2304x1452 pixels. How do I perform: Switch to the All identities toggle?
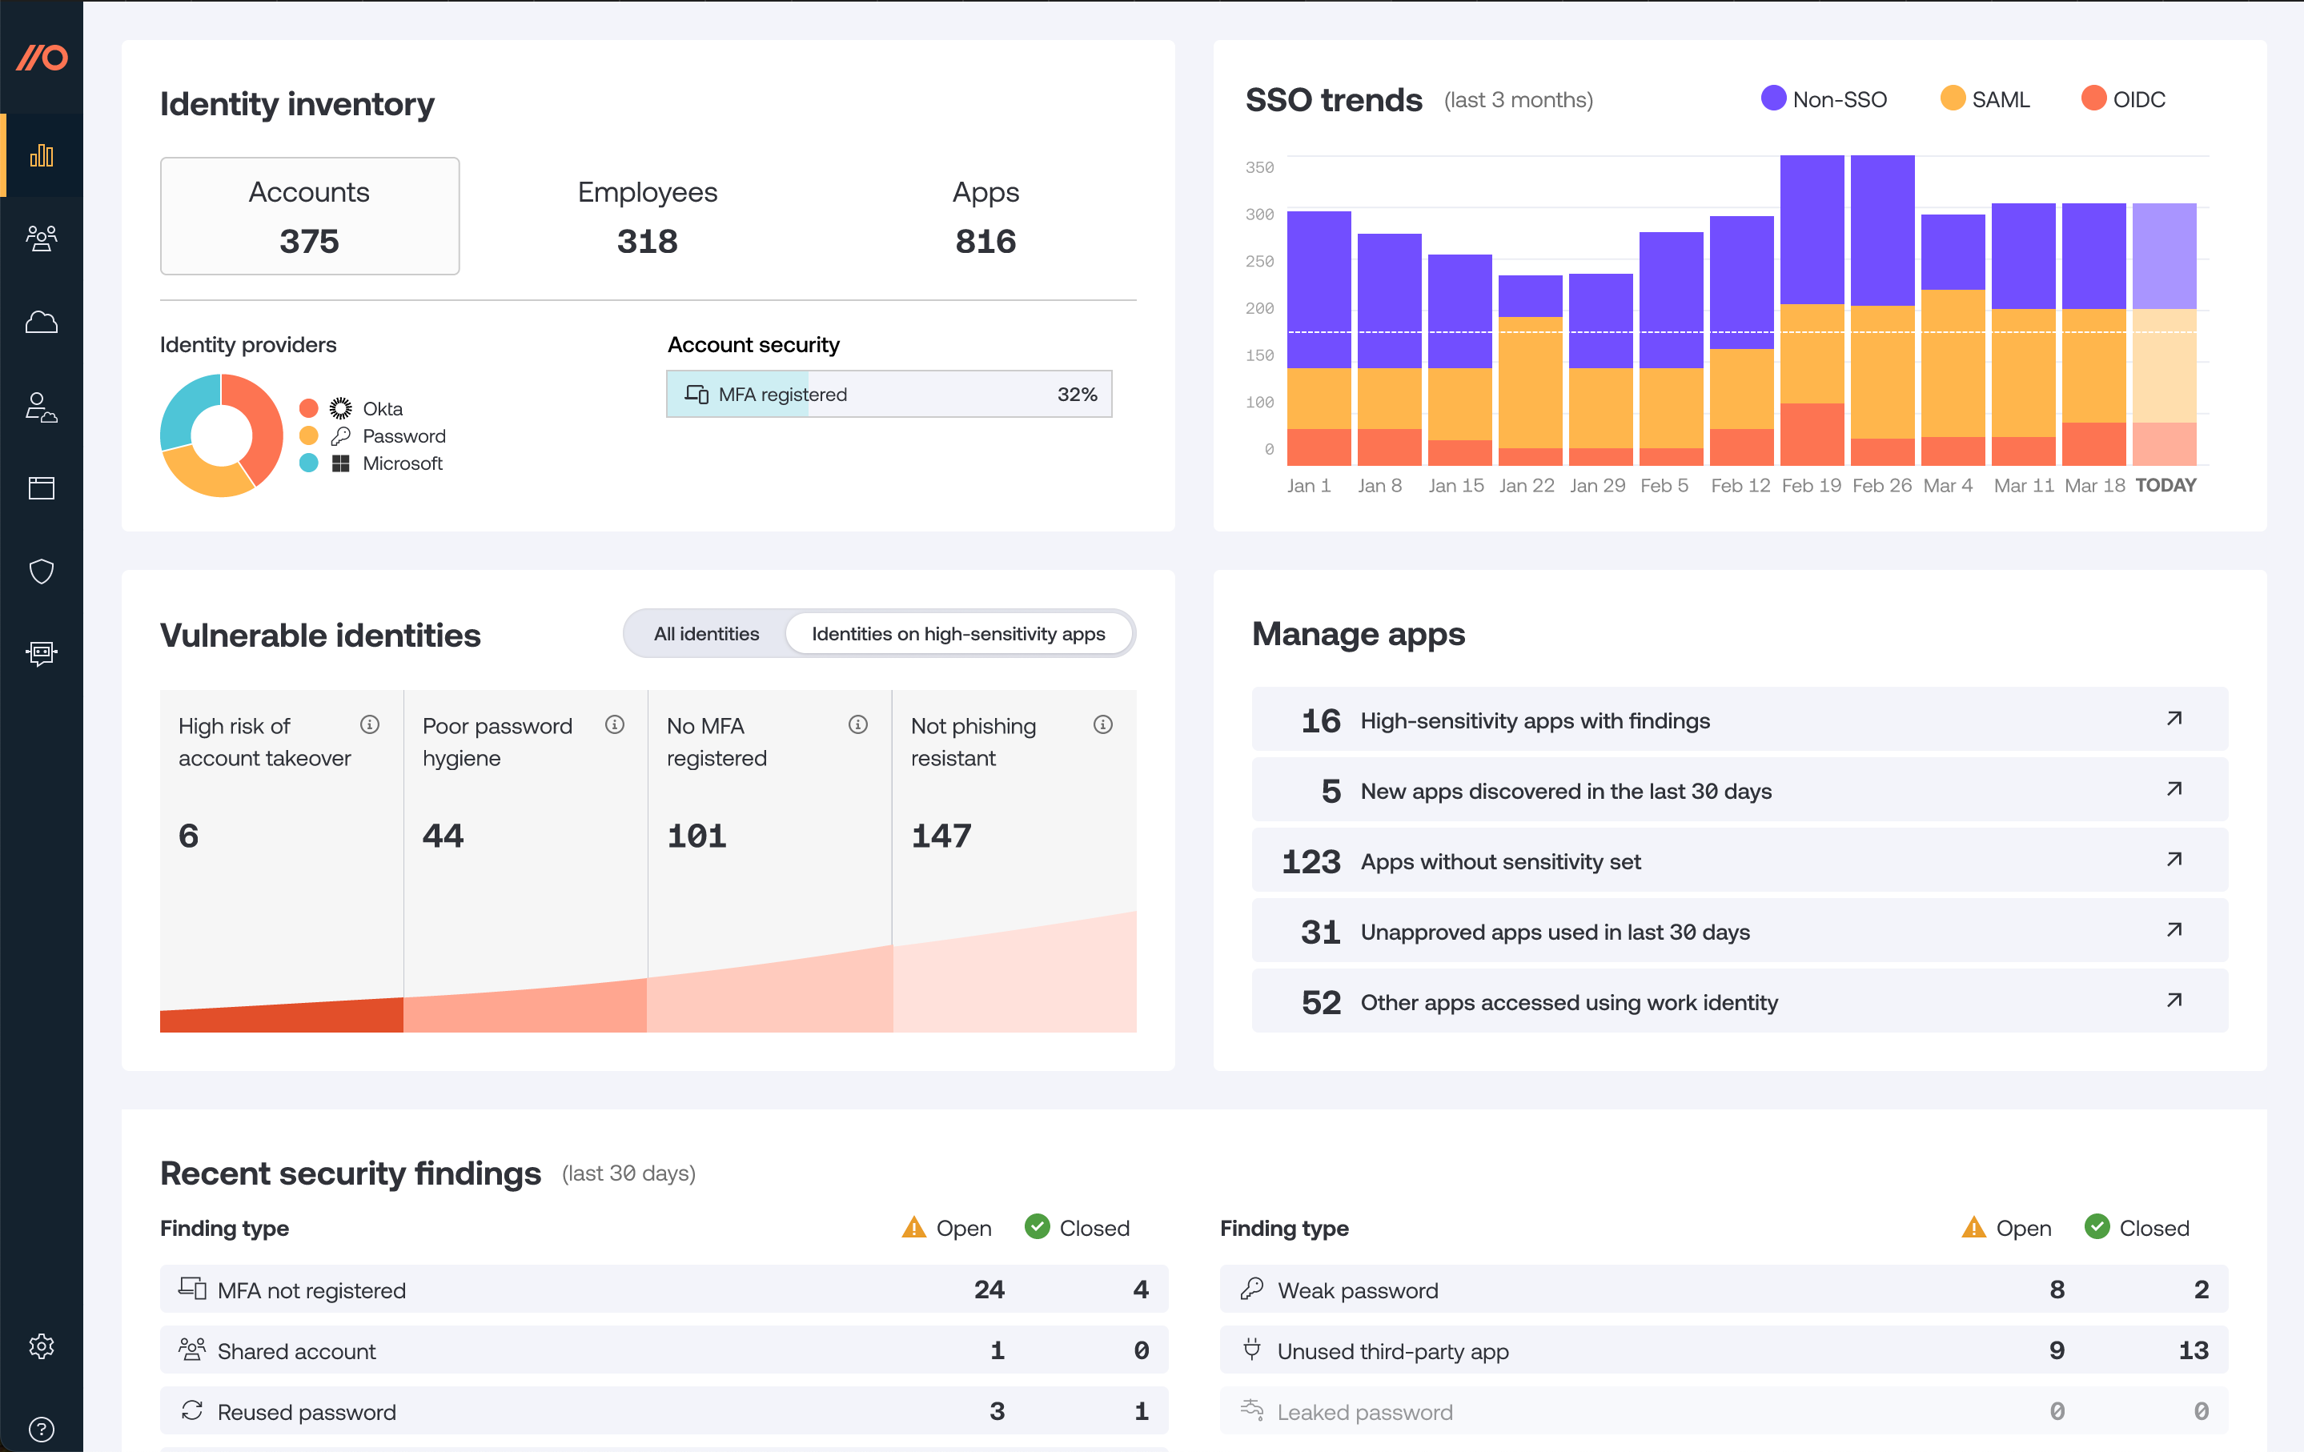(706, 633)
